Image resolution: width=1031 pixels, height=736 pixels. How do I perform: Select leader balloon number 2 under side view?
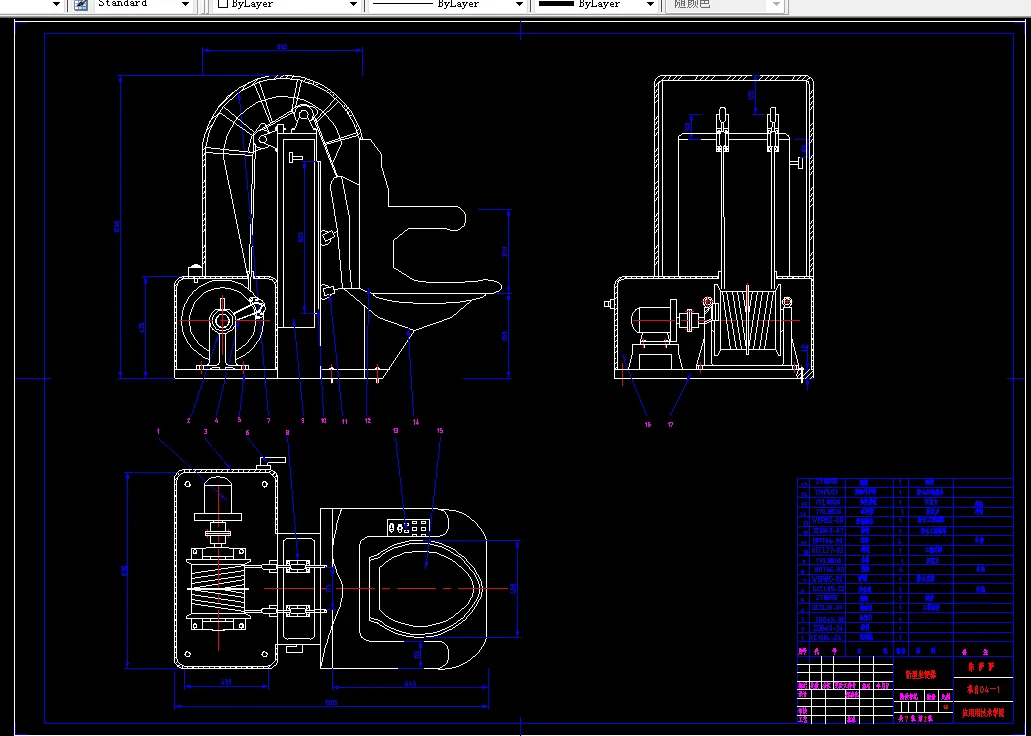(x=189, y=421)
